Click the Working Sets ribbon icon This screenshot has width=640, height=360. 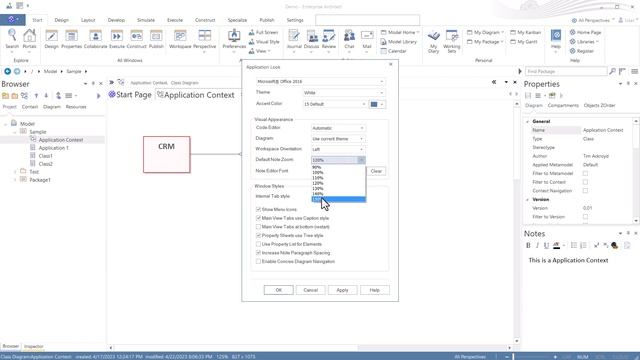[x=451, y=41]
